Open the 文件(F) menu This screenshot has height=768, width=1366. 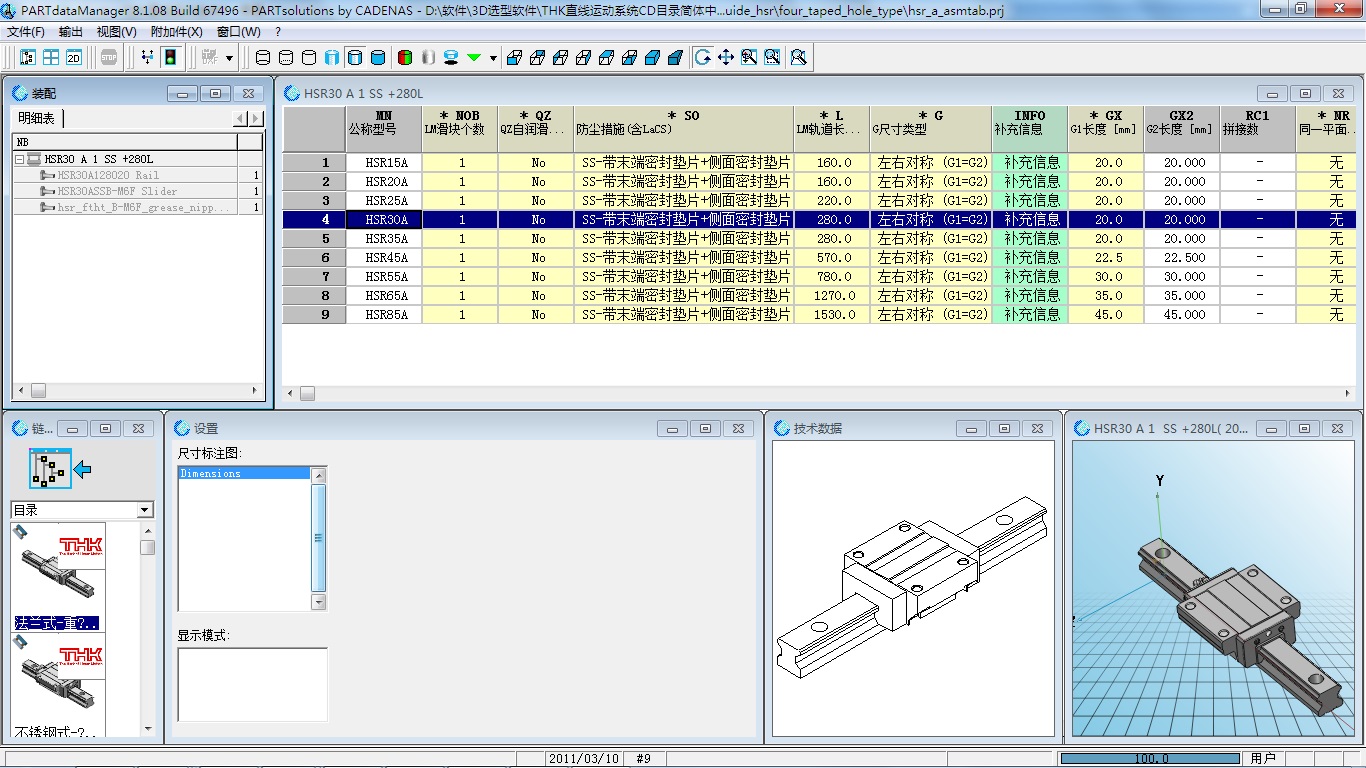[x=26, y=32]
